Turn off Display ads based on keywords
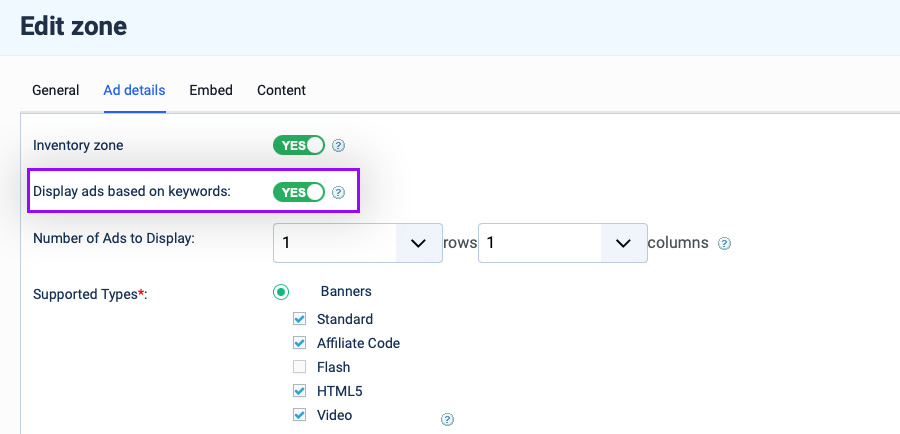This screenshot has height=434, width=900. click(x=298, y=192)
